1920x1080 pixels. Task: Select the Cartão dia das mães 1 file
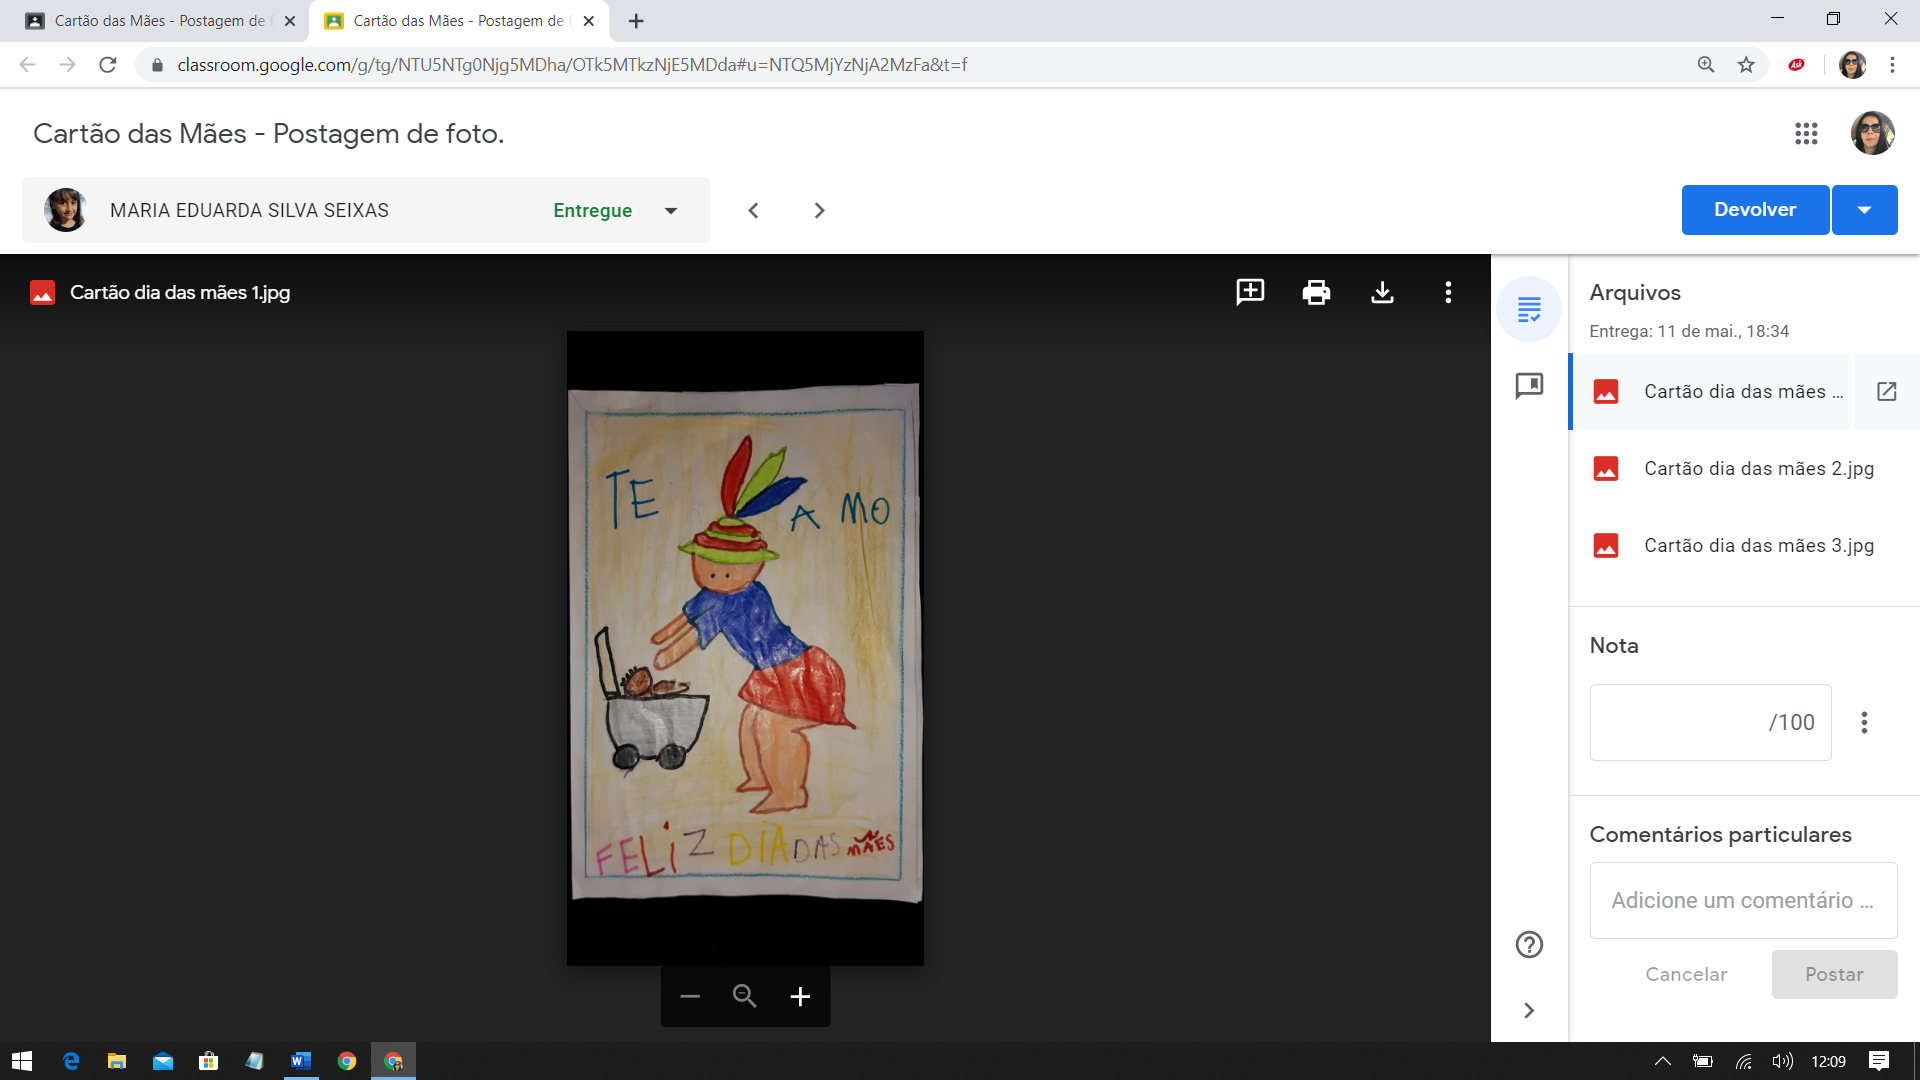(1712, 391)
